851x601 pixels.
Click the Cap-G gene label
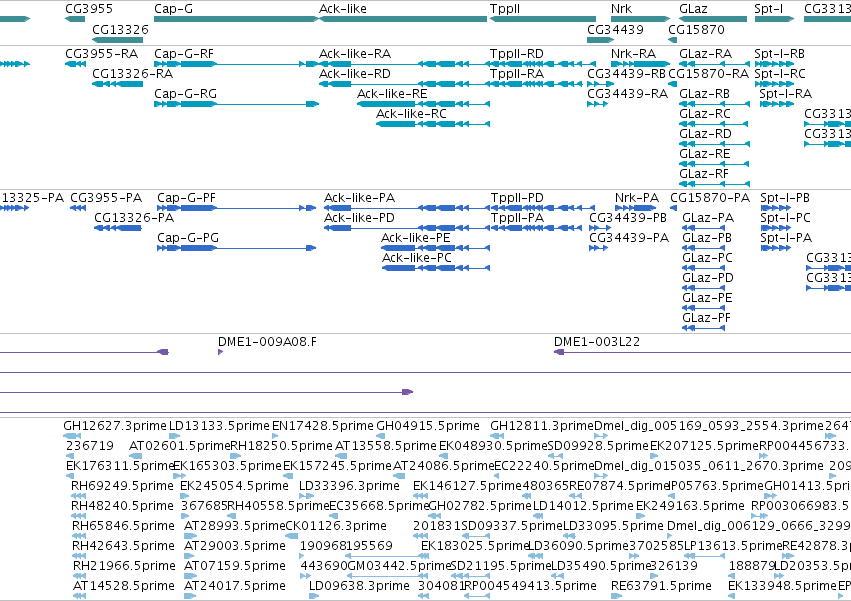[x=173, y=9]
